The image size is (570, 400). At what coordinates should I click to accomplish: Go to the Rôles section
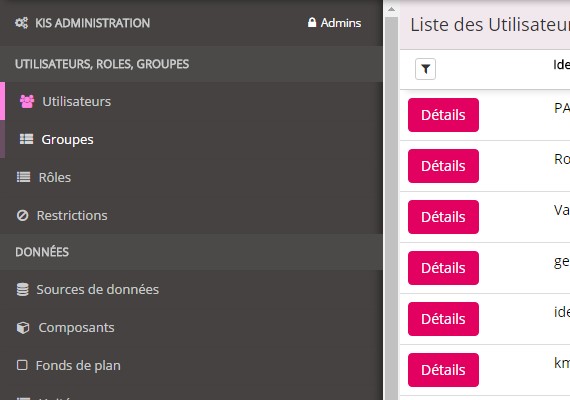tap(55, 177)
